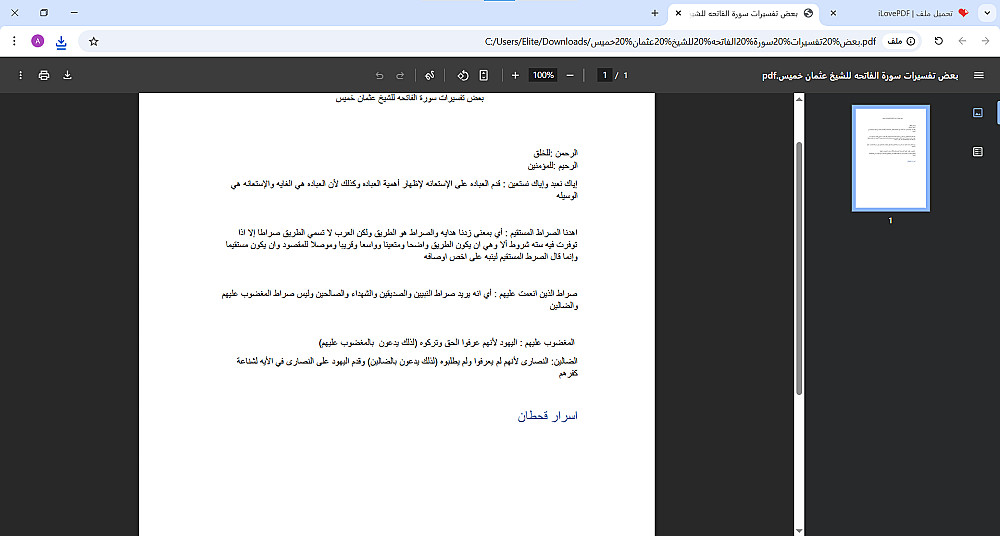Click the document heading line at the page top
Viewport: 1000px width, 536px height.
(x=410, y=98)
